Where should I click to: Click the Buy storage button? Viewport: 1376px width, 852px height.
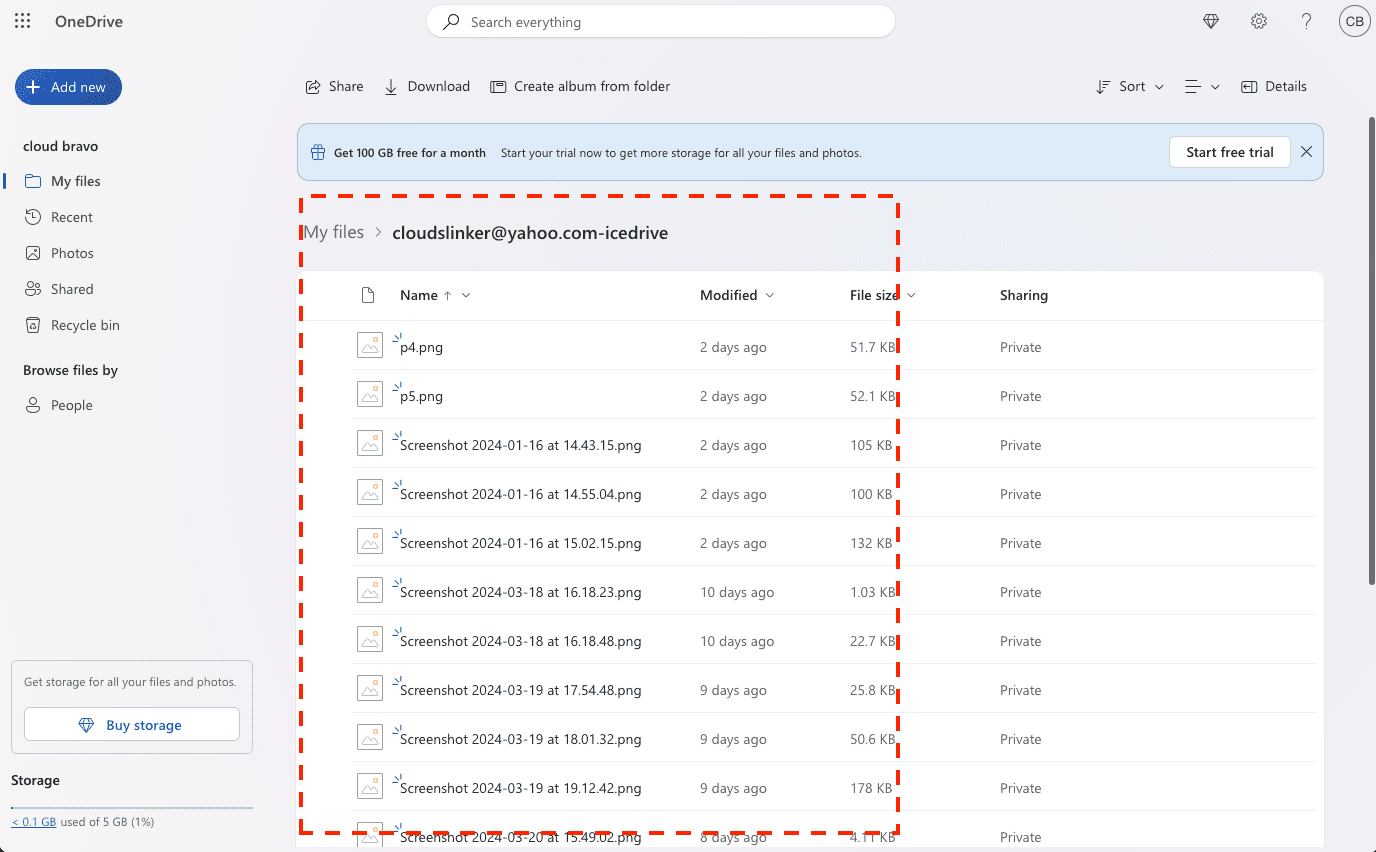pyautogui.click(x=132, y=725)
